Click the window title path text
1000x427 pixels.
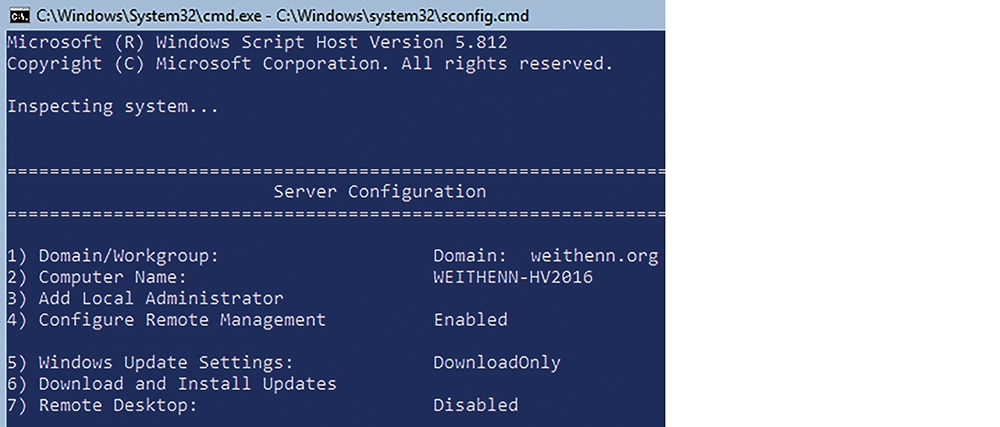click(283, 15)
